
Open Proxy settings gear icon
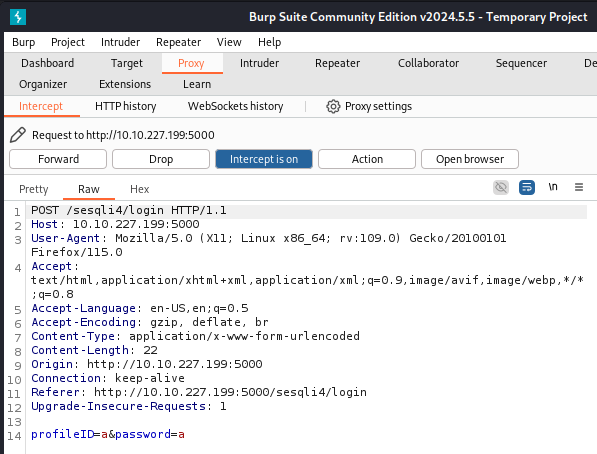tap(333, 106)
